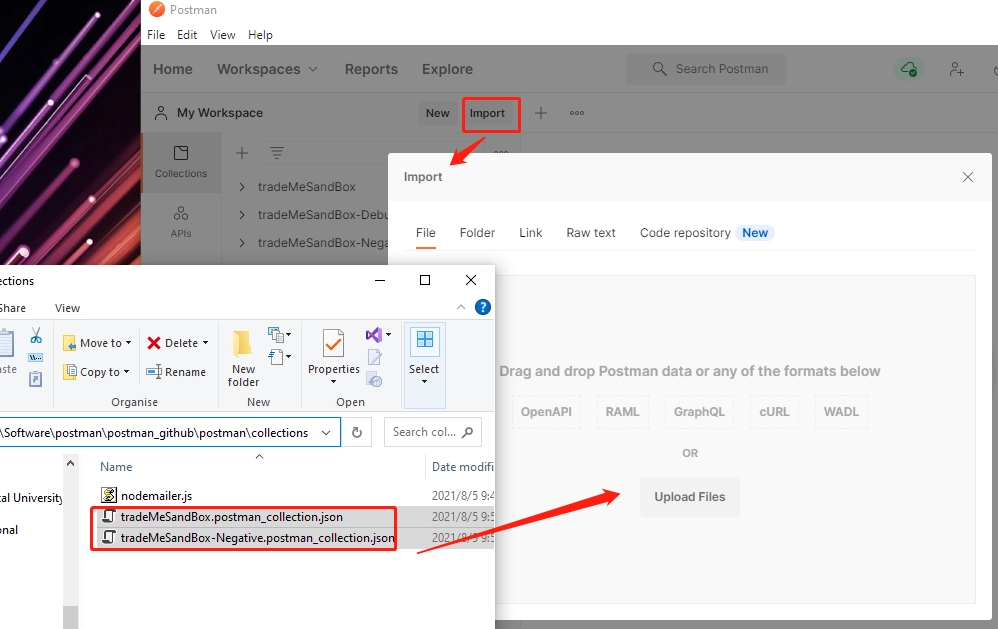The image size is (998, 629).
Task: Click the Paste shortcut icon in Explorer ribbon
Action: coord(36,379)
